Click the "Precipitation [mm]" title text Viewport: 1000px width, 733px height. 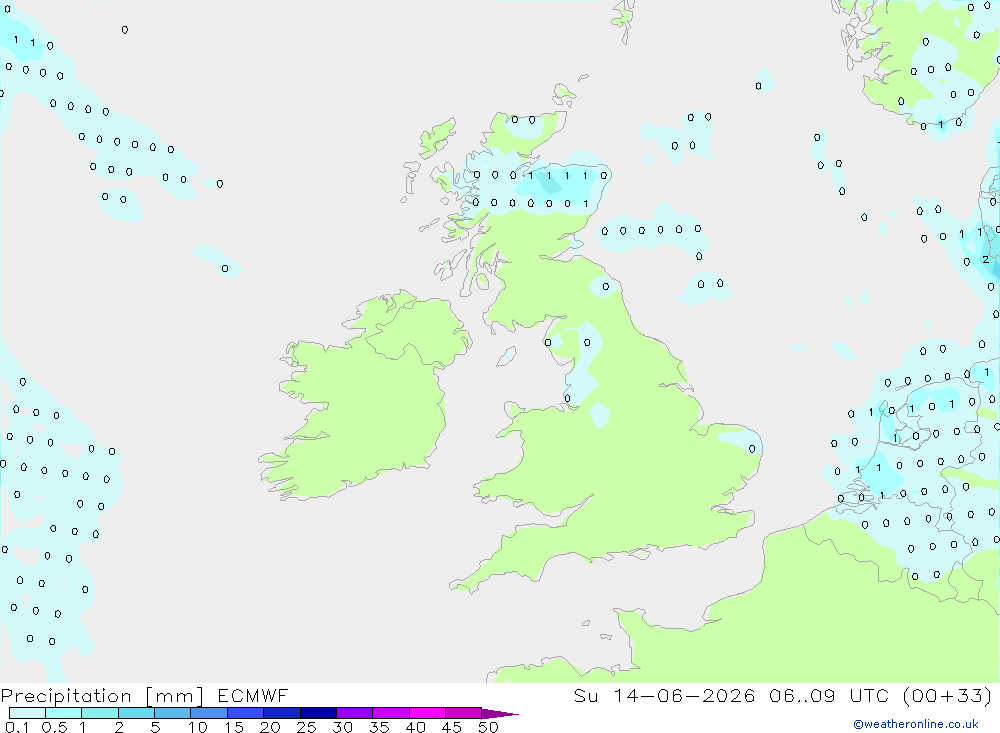[102, 696]
